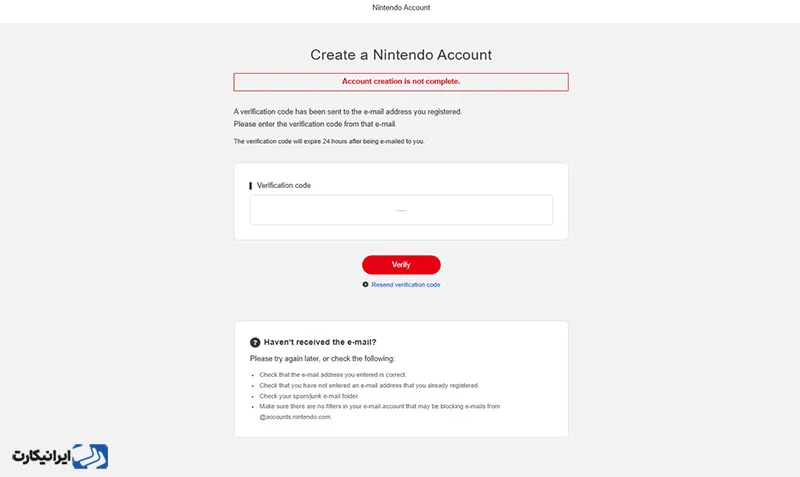Image resolution: width=800 pixels, height=477 pixels.
Task: Click the arrow icon beside Resend verification code
Action: coord(365,285)
